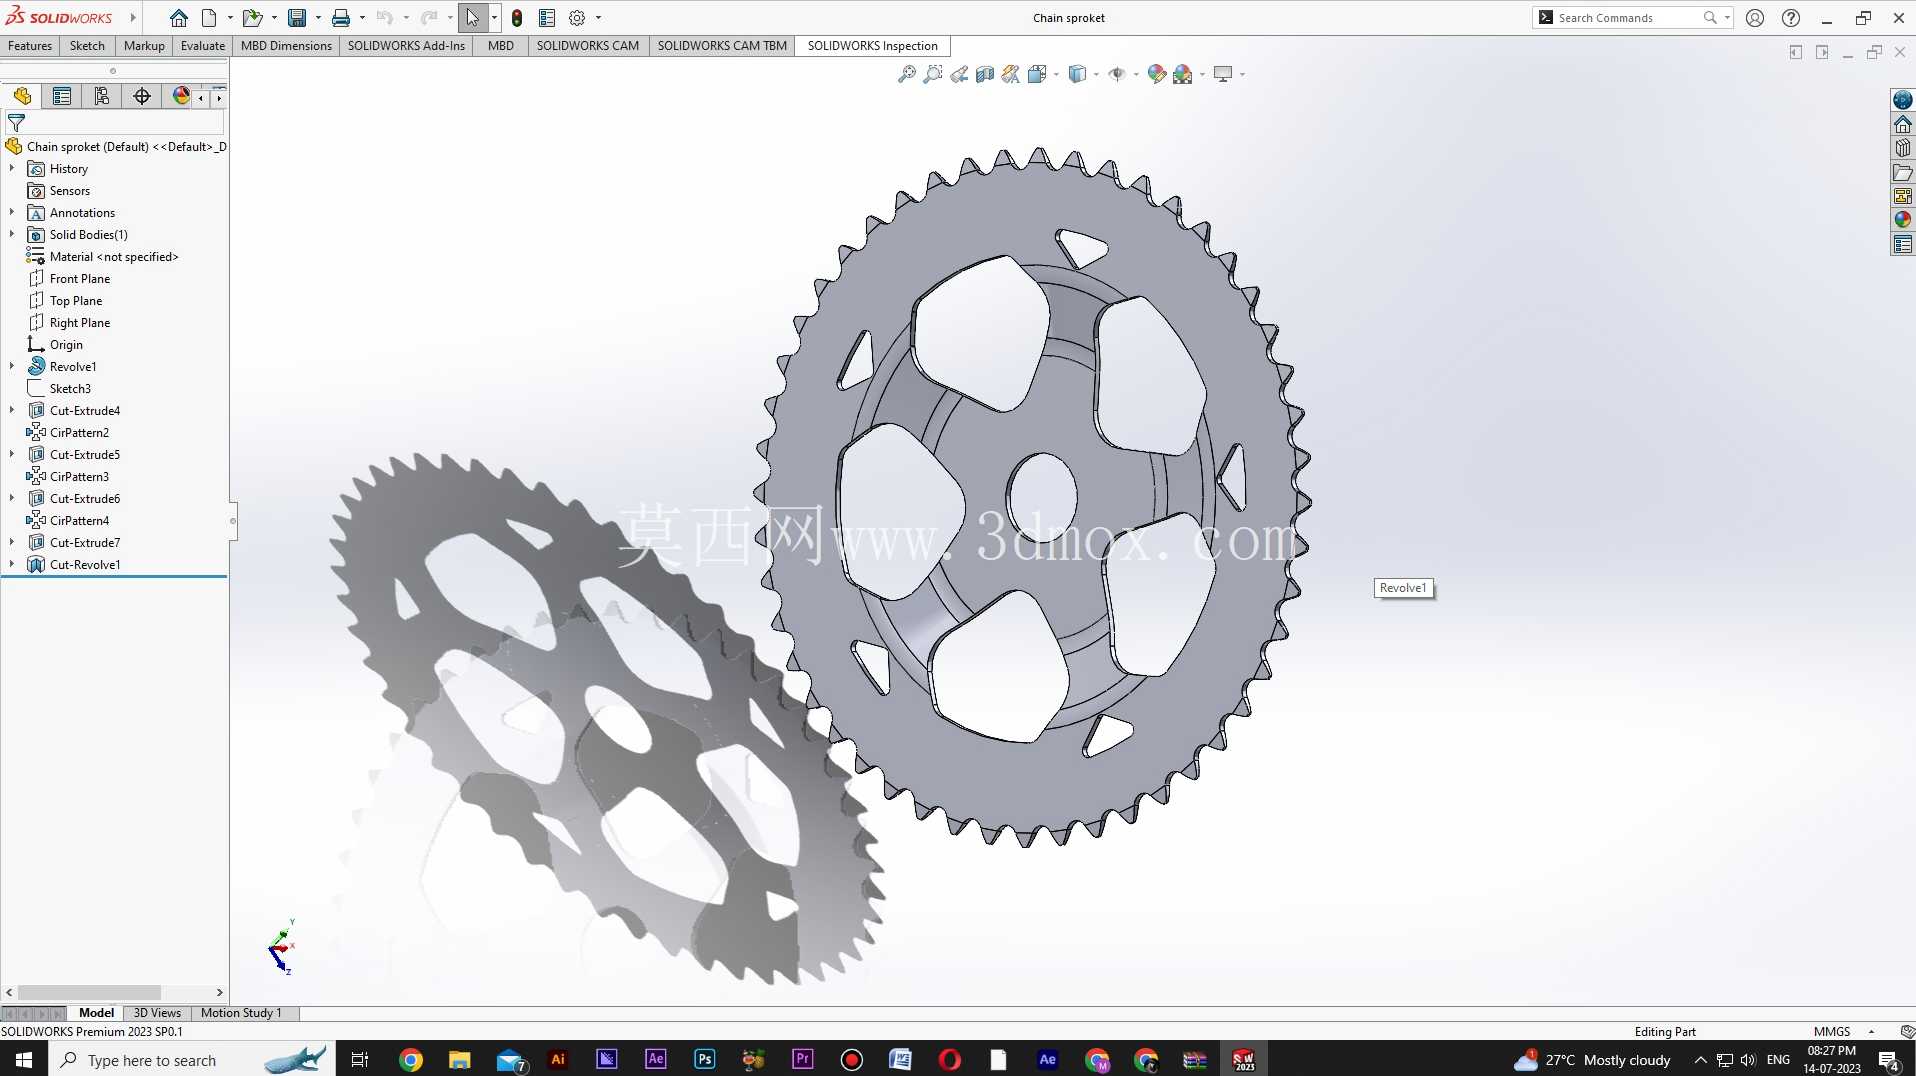The height and width of the screenshot is (1076, 1916).
Task: Click the Edit Appearance icon
Action: (x=1156, y=74)
